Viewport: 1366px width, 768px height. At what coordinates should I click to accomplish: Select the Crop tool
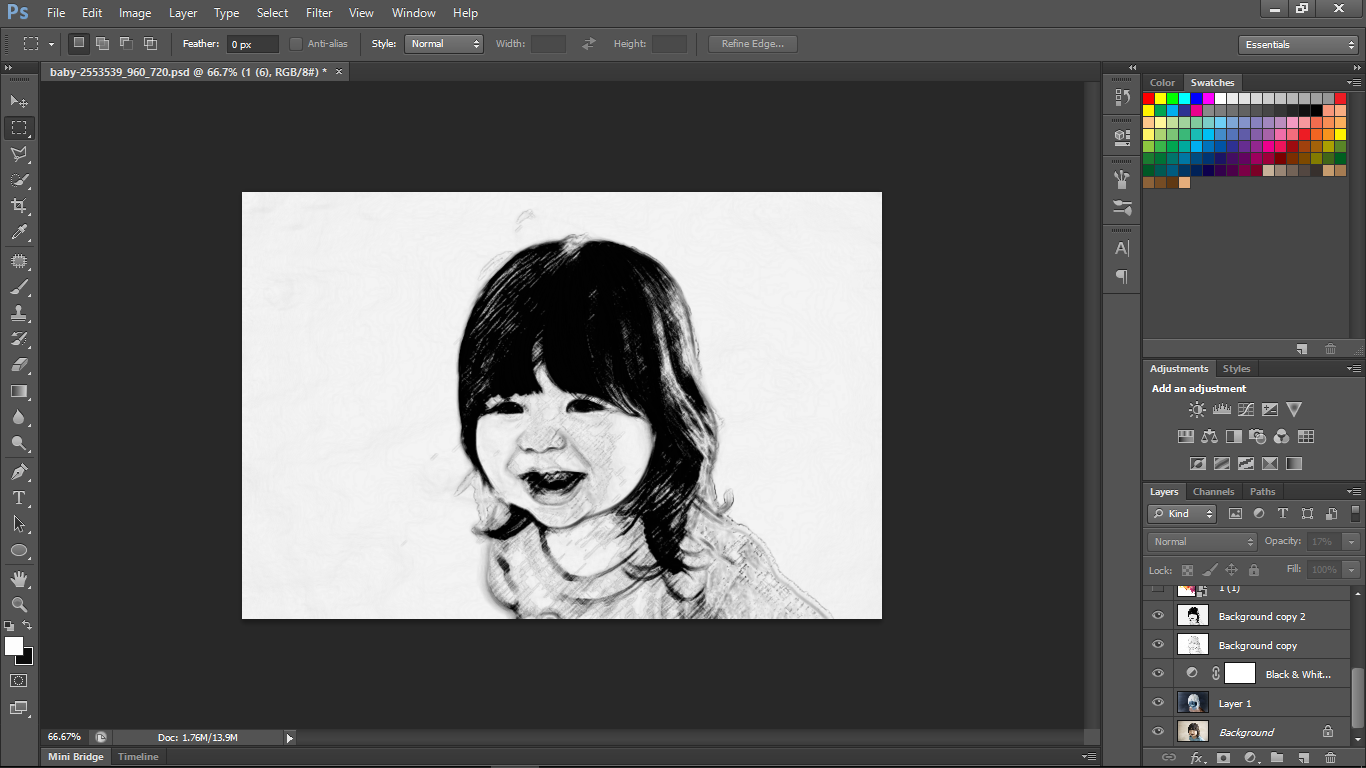click(19, 206)
